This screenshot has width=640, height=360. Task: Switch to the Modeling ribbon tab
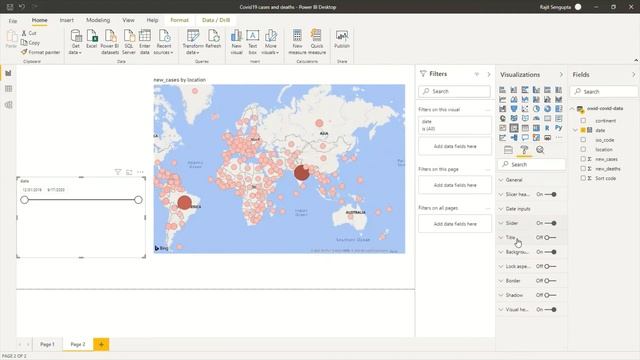pos(98,20)
